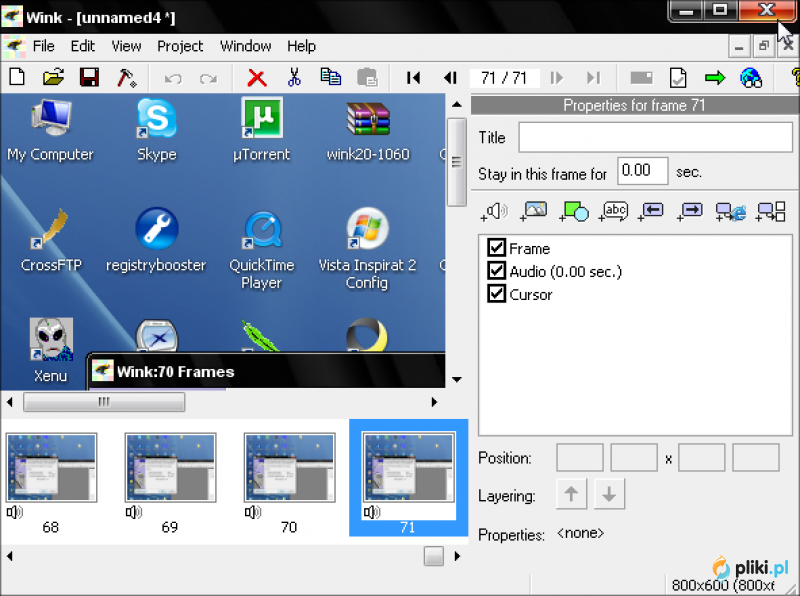Create a new project with New icon
800x596 pixels.
click(17, 78)
